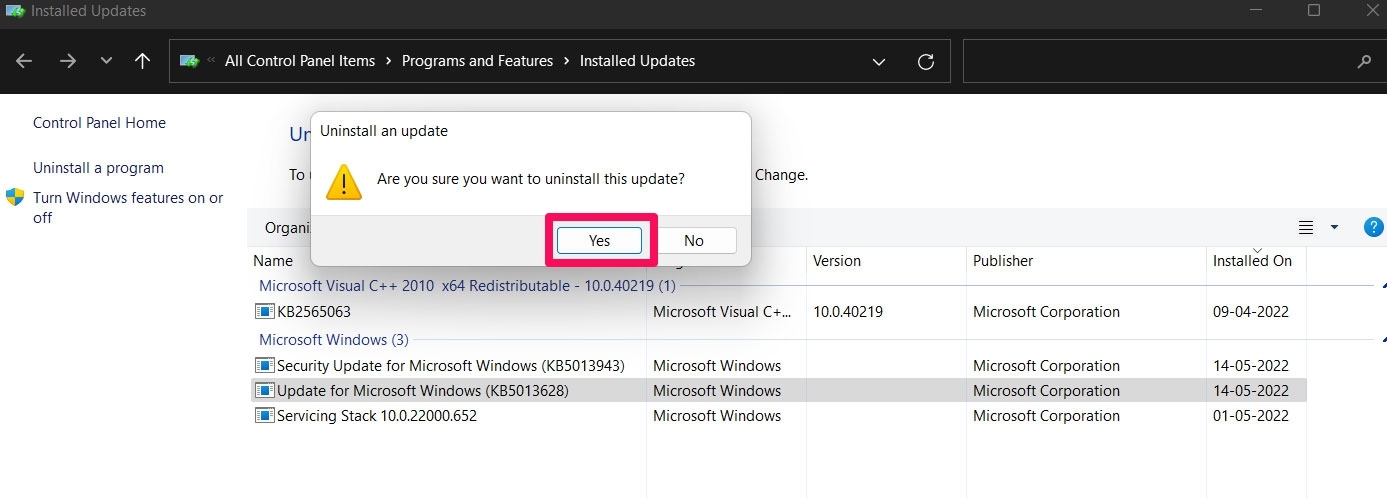Viewport: 1387px width, 499px height.
Task: Click the search box field
Action: tap(1173, 61)
